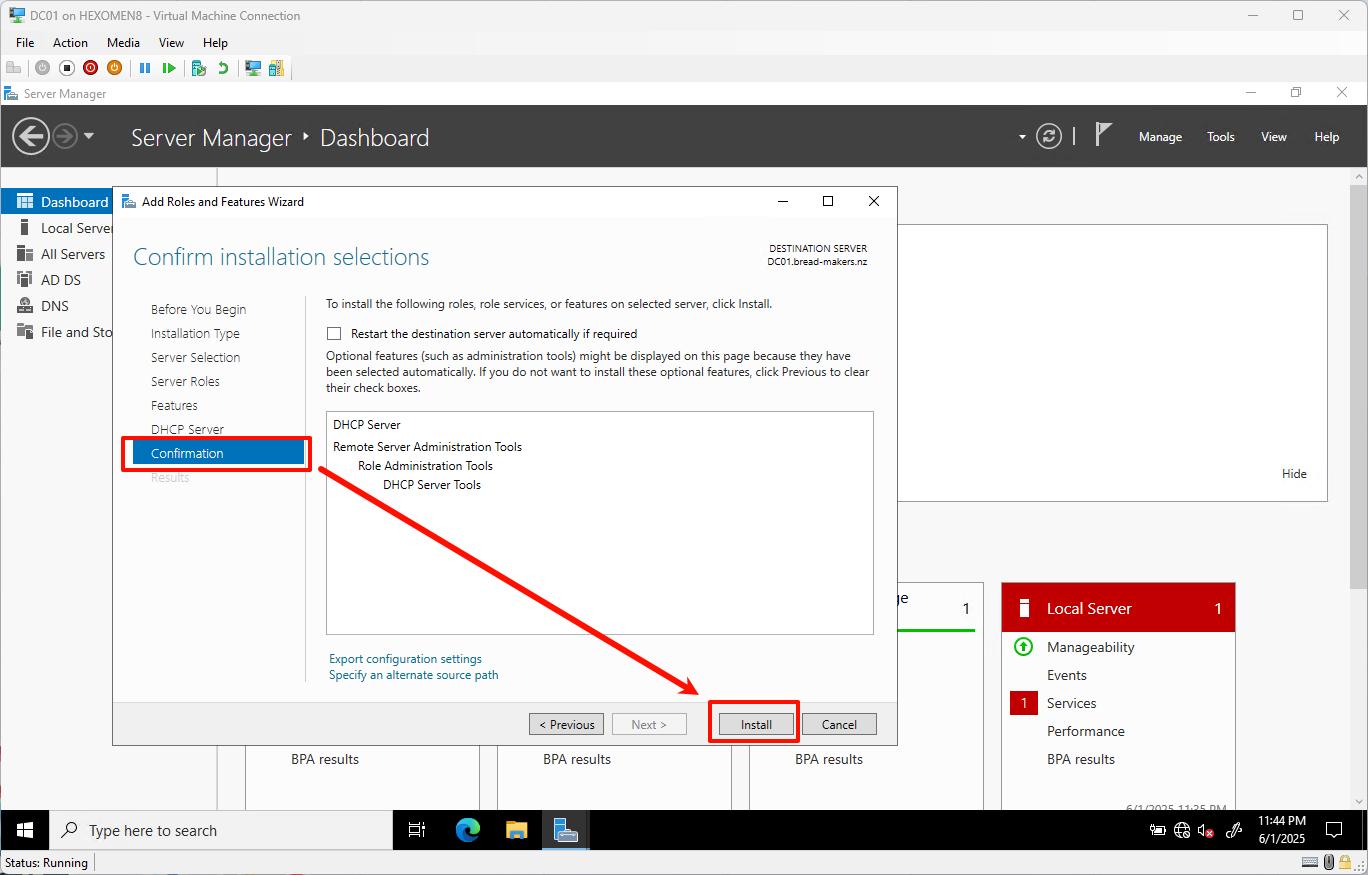This screenshot has height=875, width=1368.
Task: Open the navigation history dropdown arrow
Action: pos(89,136)
